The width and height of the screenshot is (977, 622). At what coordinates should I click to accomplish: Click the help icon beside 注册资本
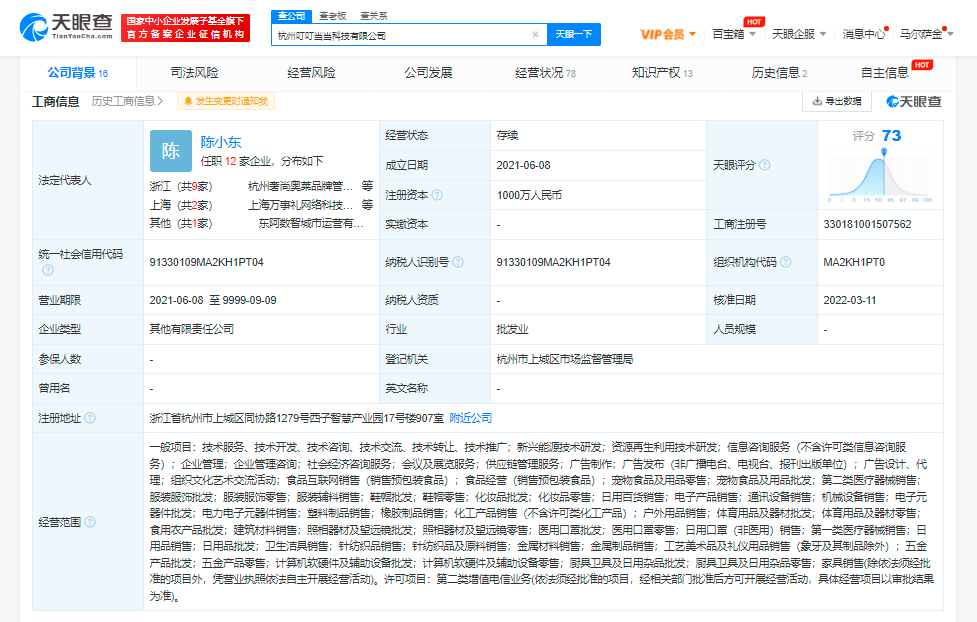(437, 195)
